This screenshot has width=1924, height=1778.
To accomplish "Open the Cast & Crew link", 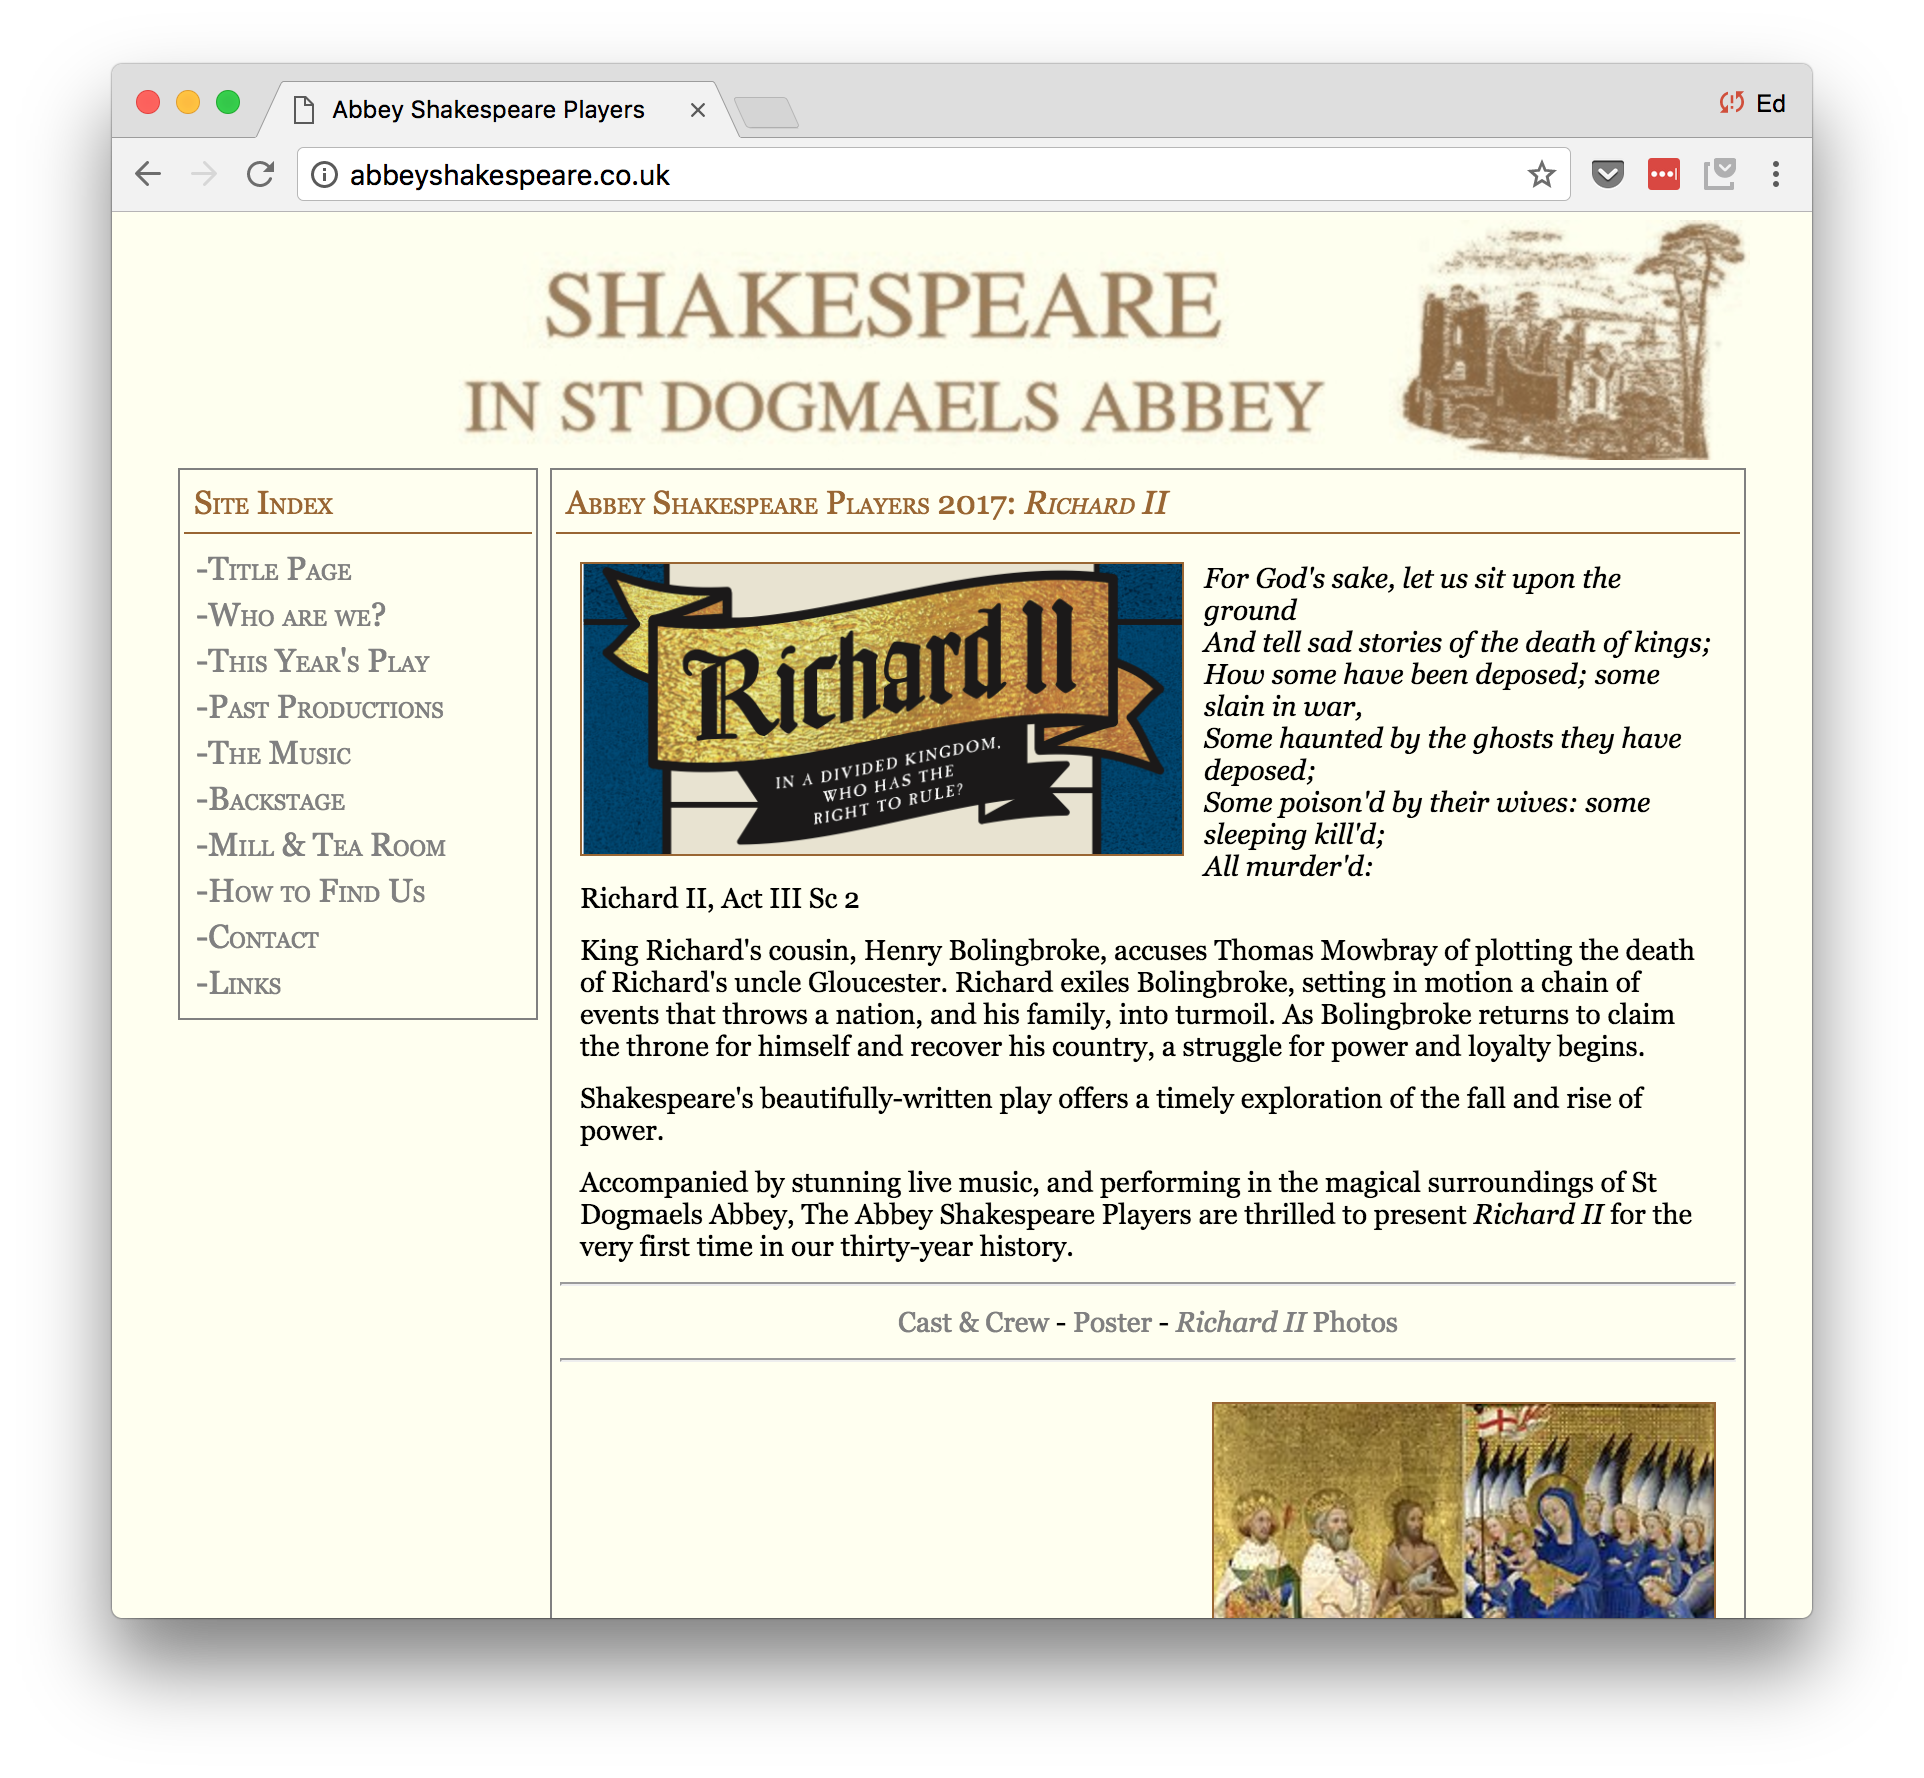I will 972,1322.
